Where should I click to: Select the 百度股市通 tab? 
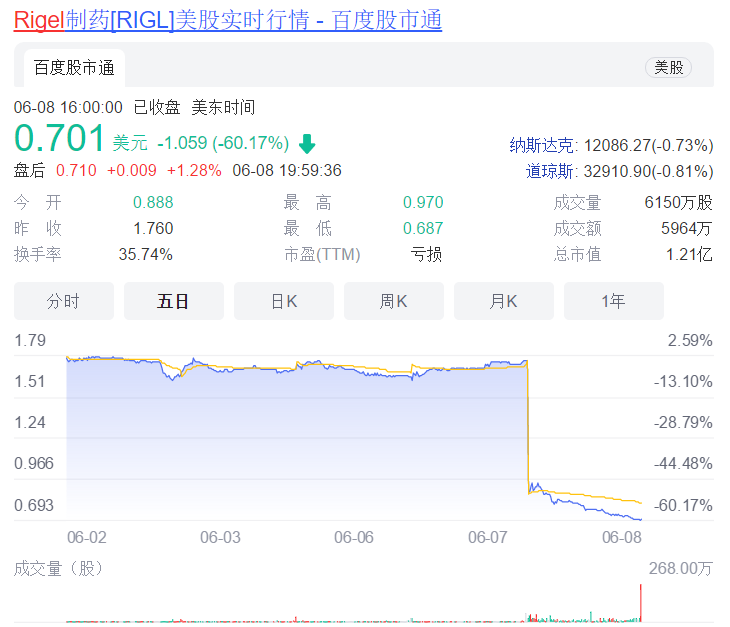click(x=74, y=68)
